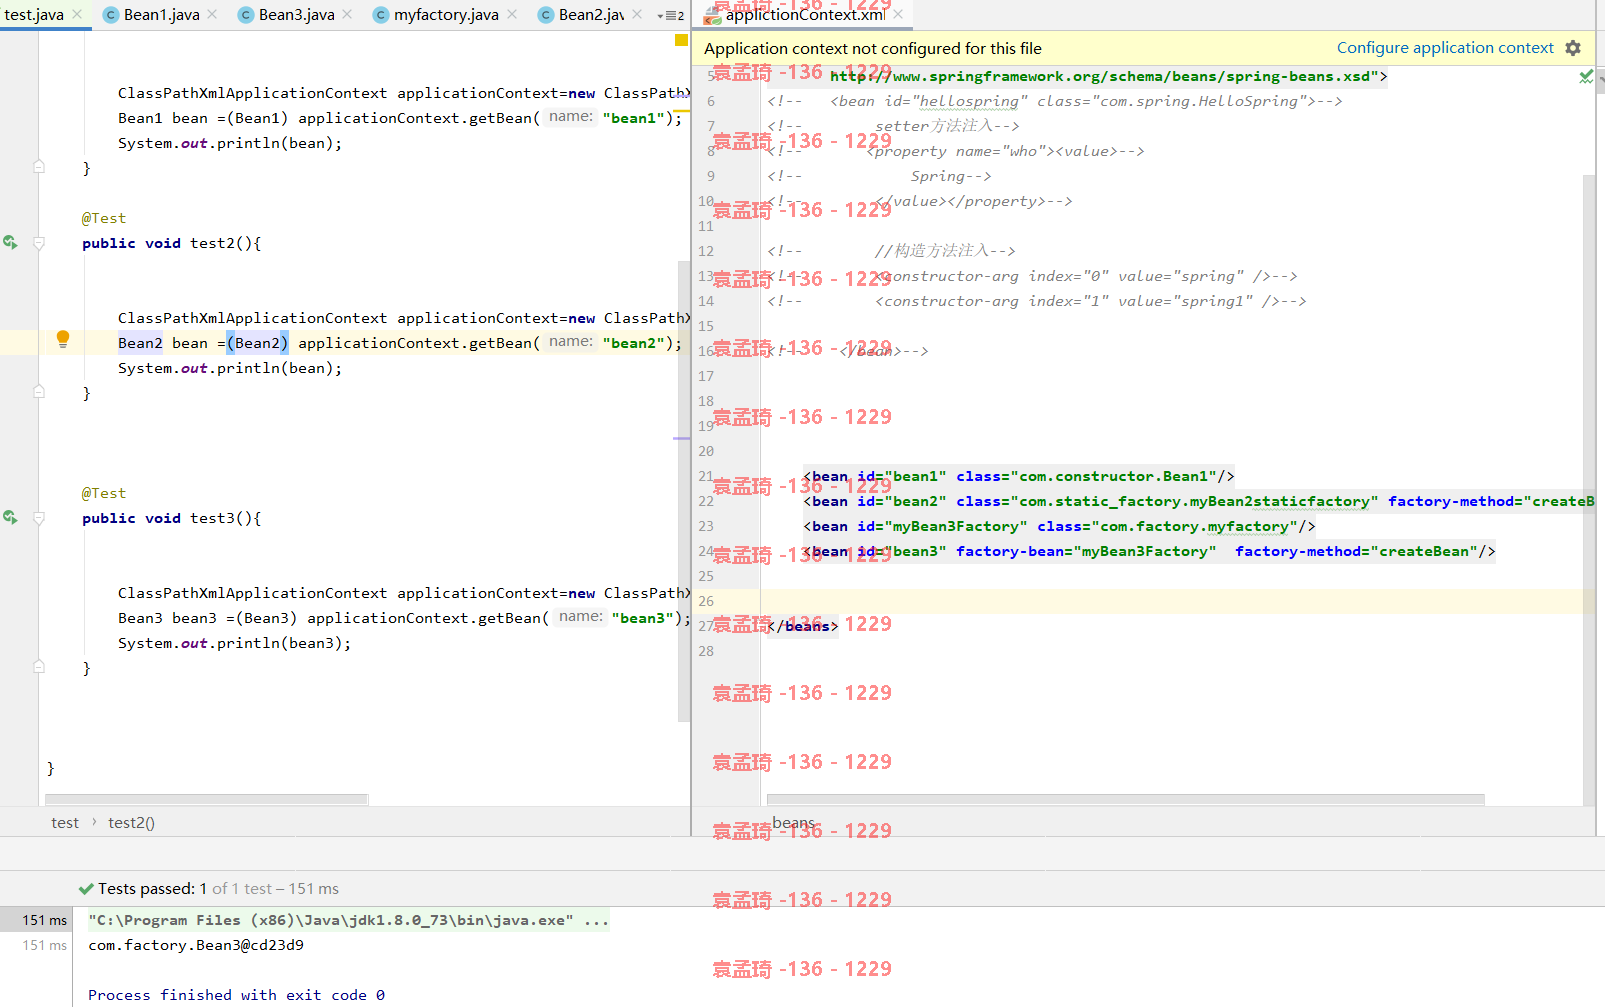
Task: Click the com.factory.Bean3@cd23d9 output line
Action: click(x=196, y=945)
